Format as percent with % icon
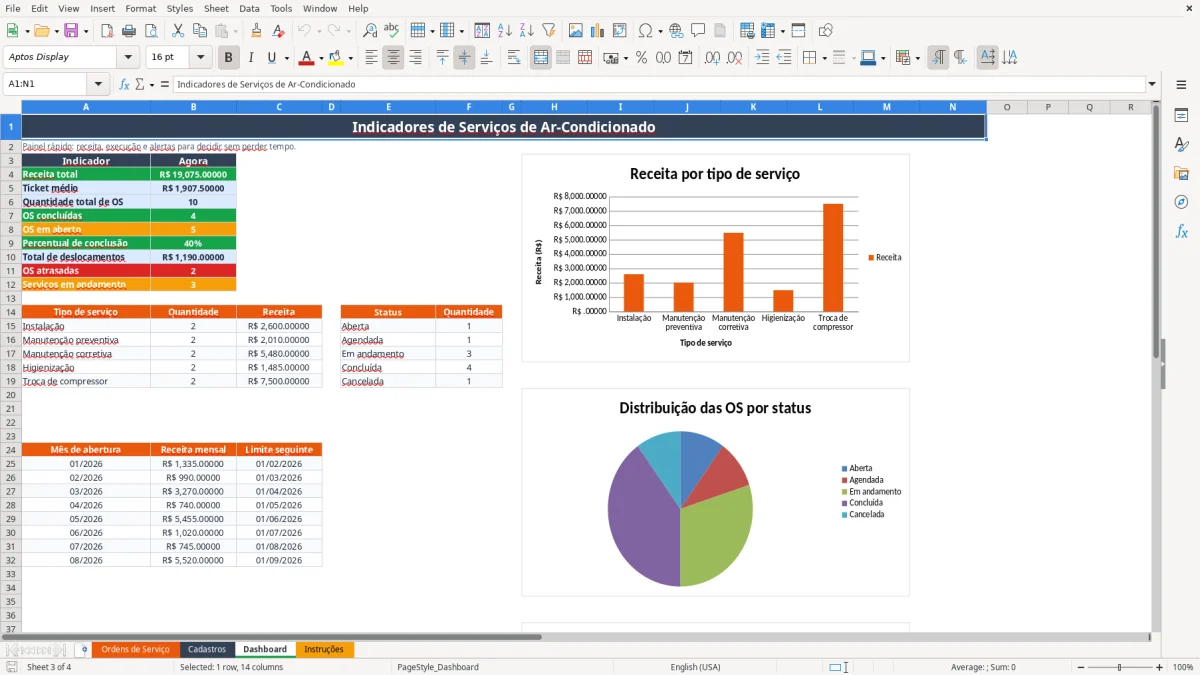The image size is (1200, 675). [641, 57]
